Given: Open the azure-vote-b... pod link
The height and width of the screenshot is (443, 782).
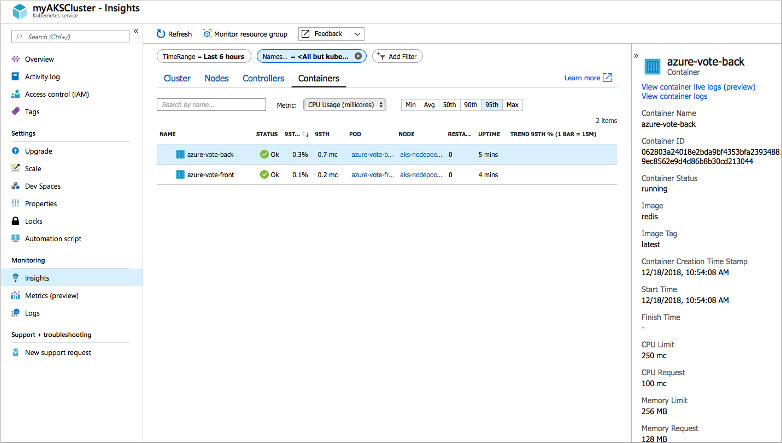Looking at the screenshot, I should click(x=372, y=154).
